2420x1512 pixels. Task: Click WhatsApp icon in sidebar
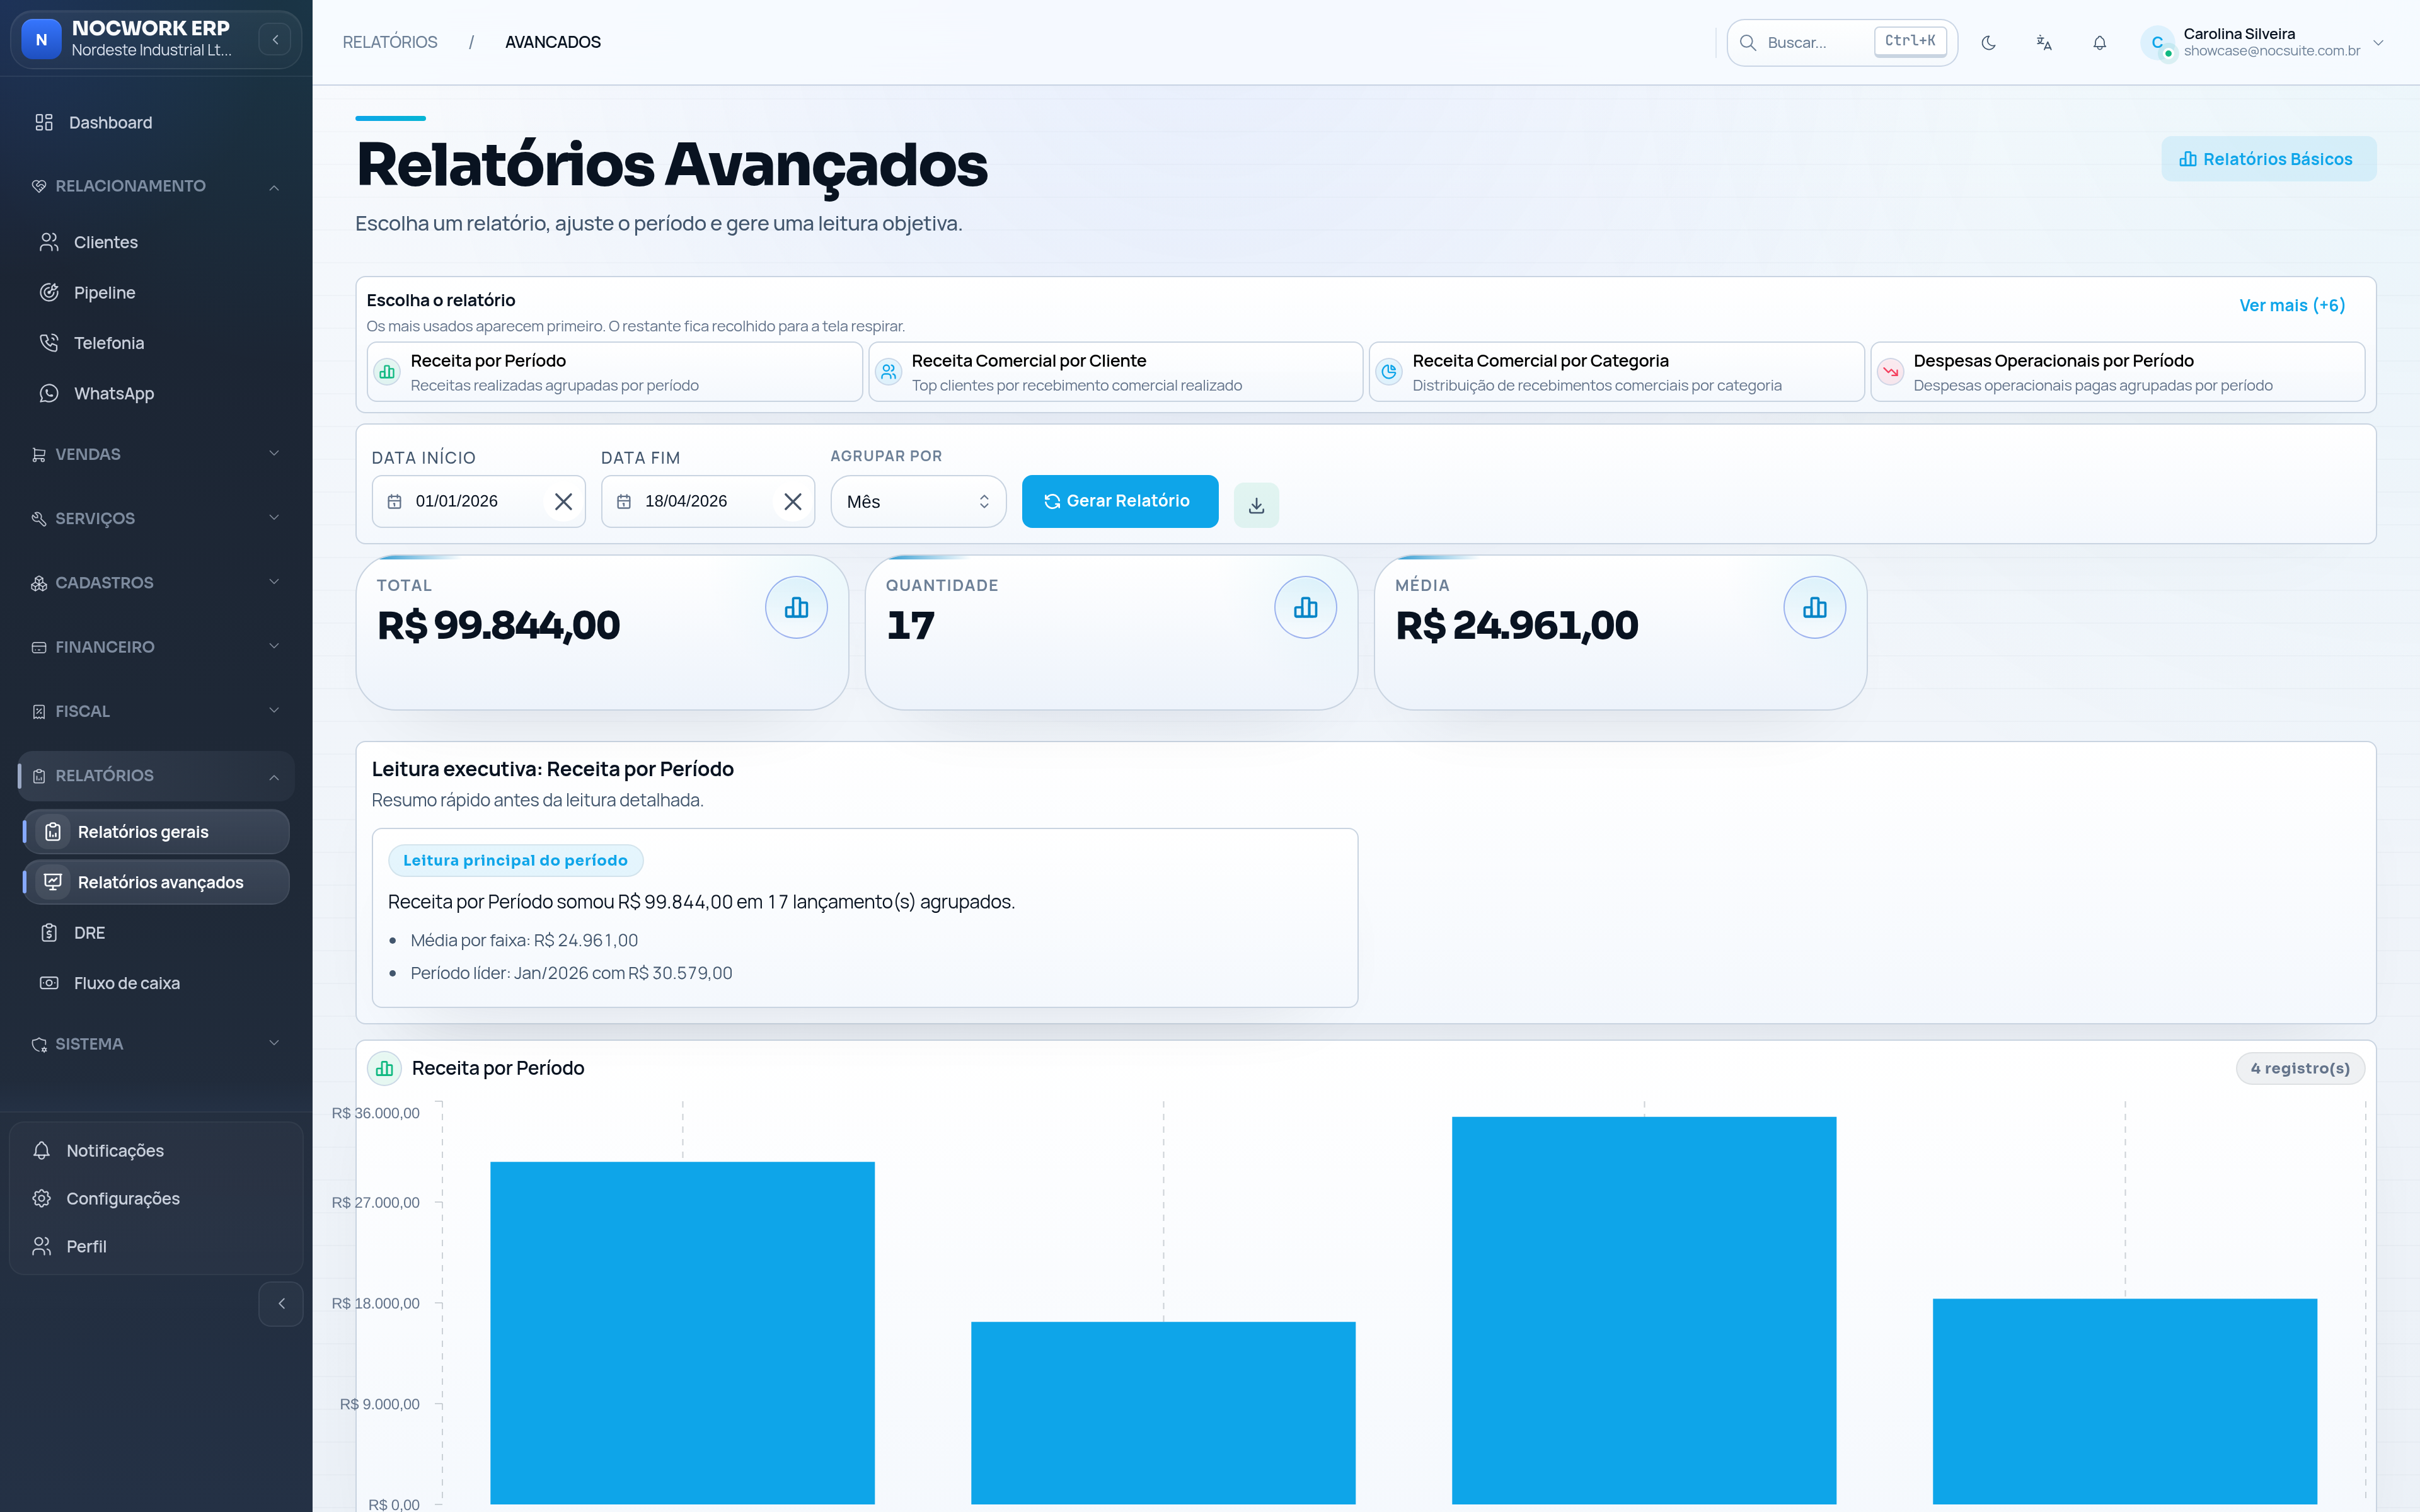pos(49,394)
